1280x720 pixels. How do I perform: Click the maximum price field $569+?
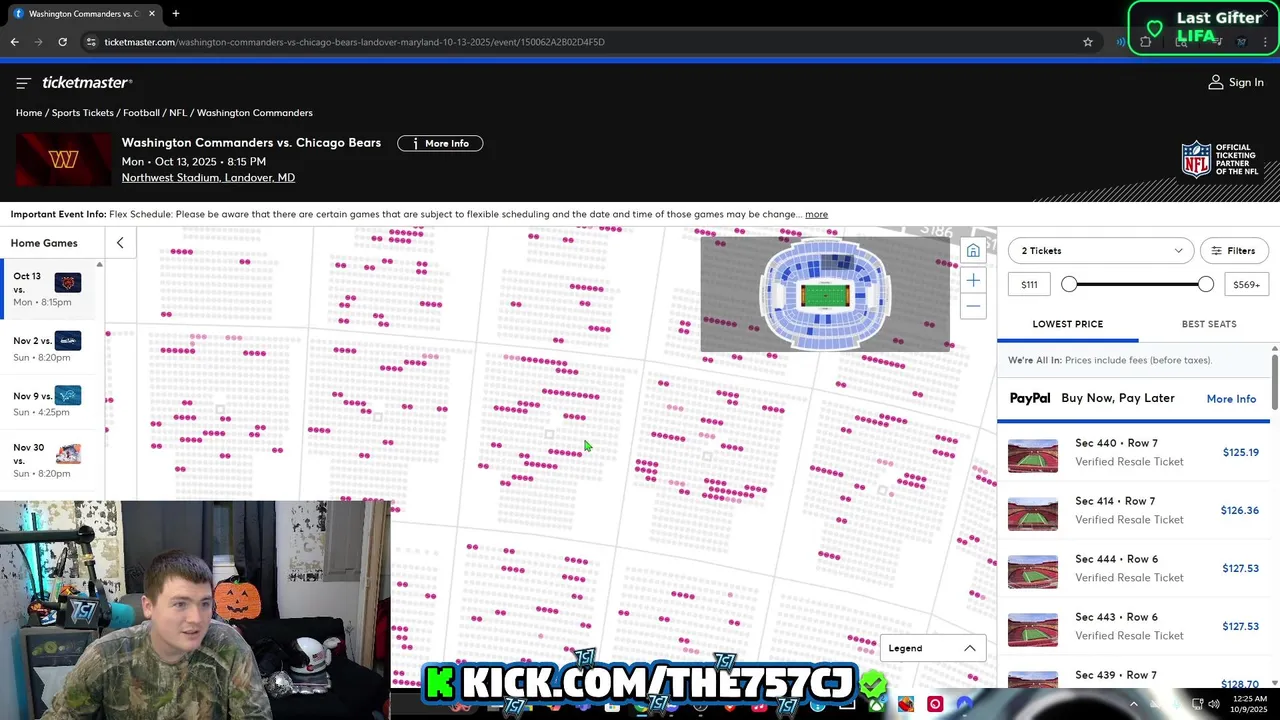[1247, 285]
